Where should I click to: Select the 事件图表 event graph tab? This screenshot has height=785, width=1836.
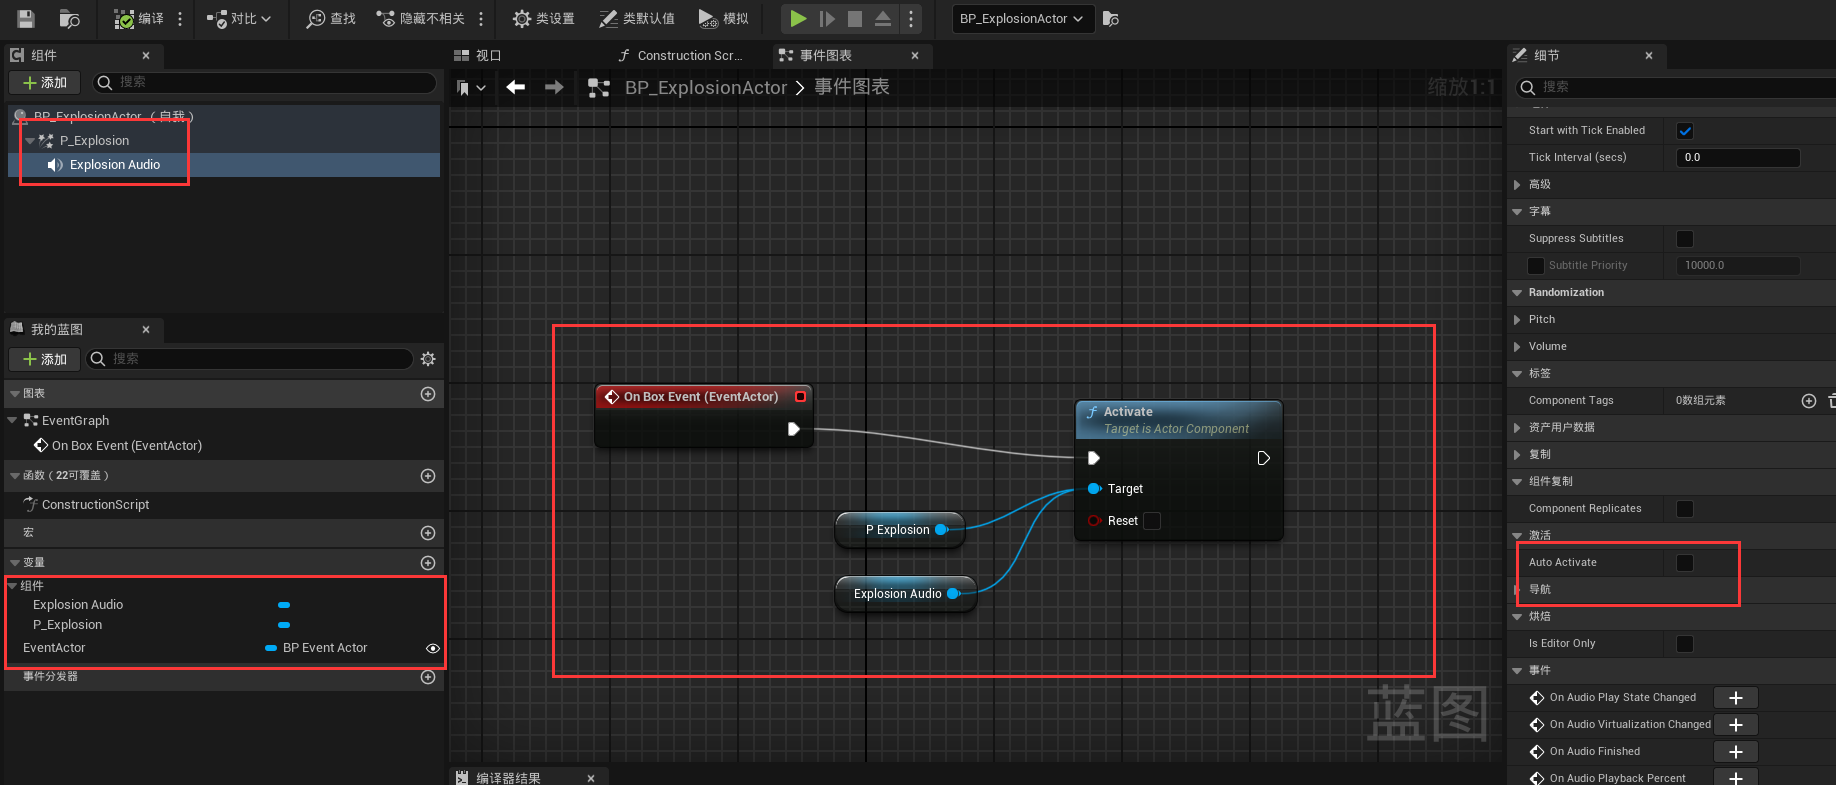point(826,56)
